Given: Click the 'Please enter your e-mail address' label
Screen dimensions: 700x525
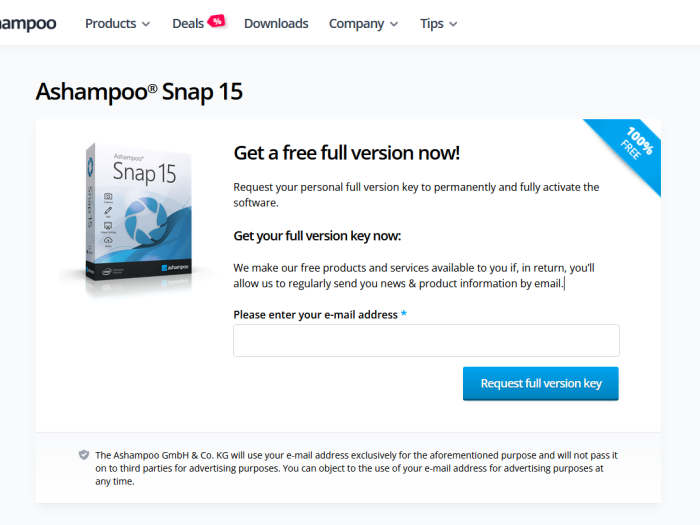Looking at the screenshot, I should (x=315, y=315).
